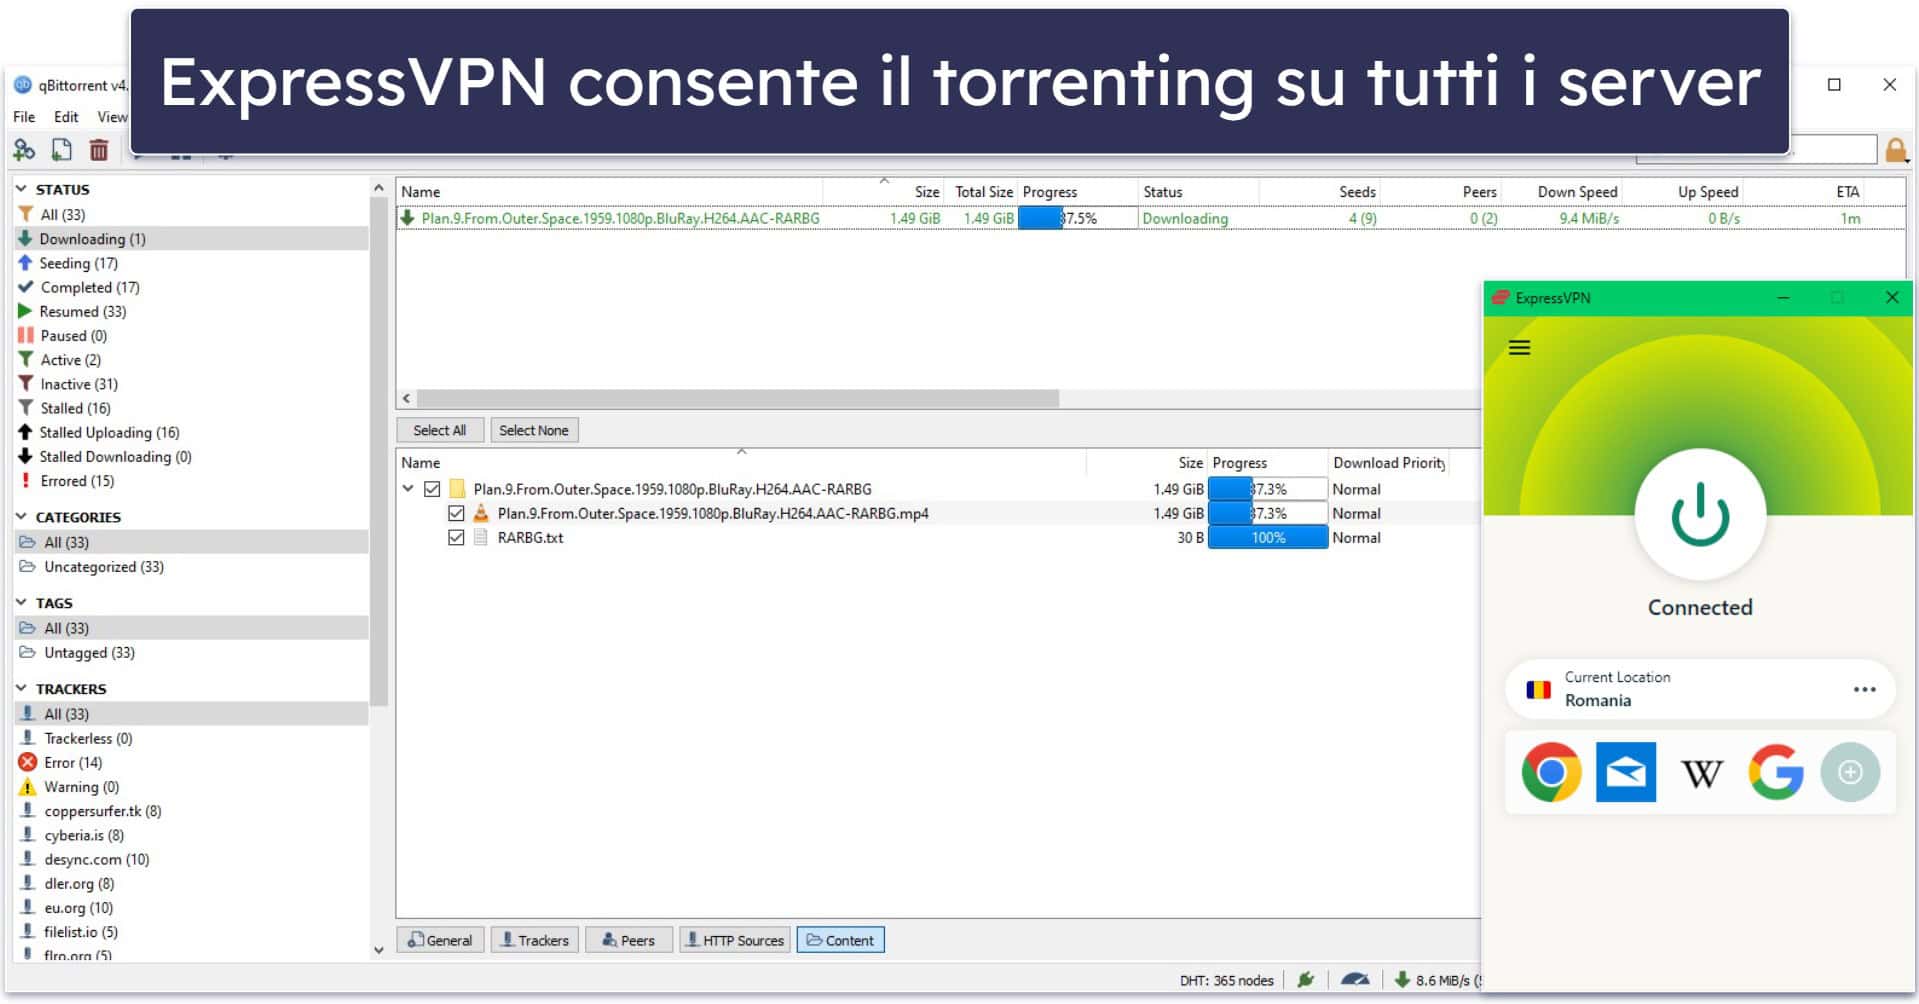Image resolution: width=1919 pixels, height=1004 pixels.
Task: Toggle checkbox for RARBG.txt file
Action: [x=456, y=537]
